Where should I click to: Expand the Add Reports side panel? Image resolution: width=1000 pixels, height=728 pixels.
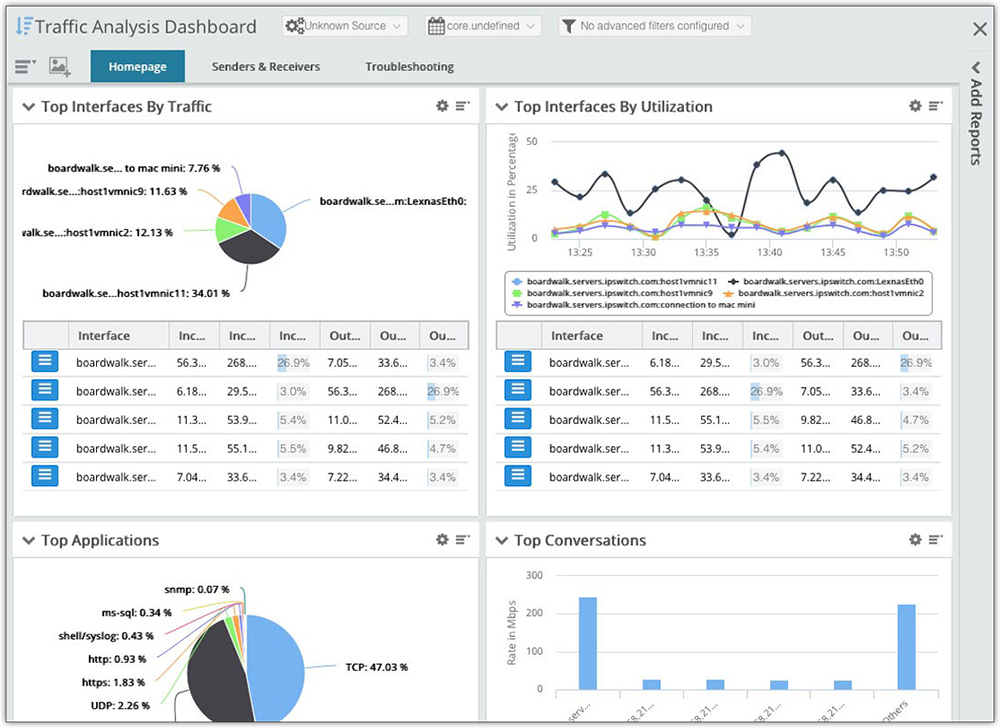(x=976, y=113)
